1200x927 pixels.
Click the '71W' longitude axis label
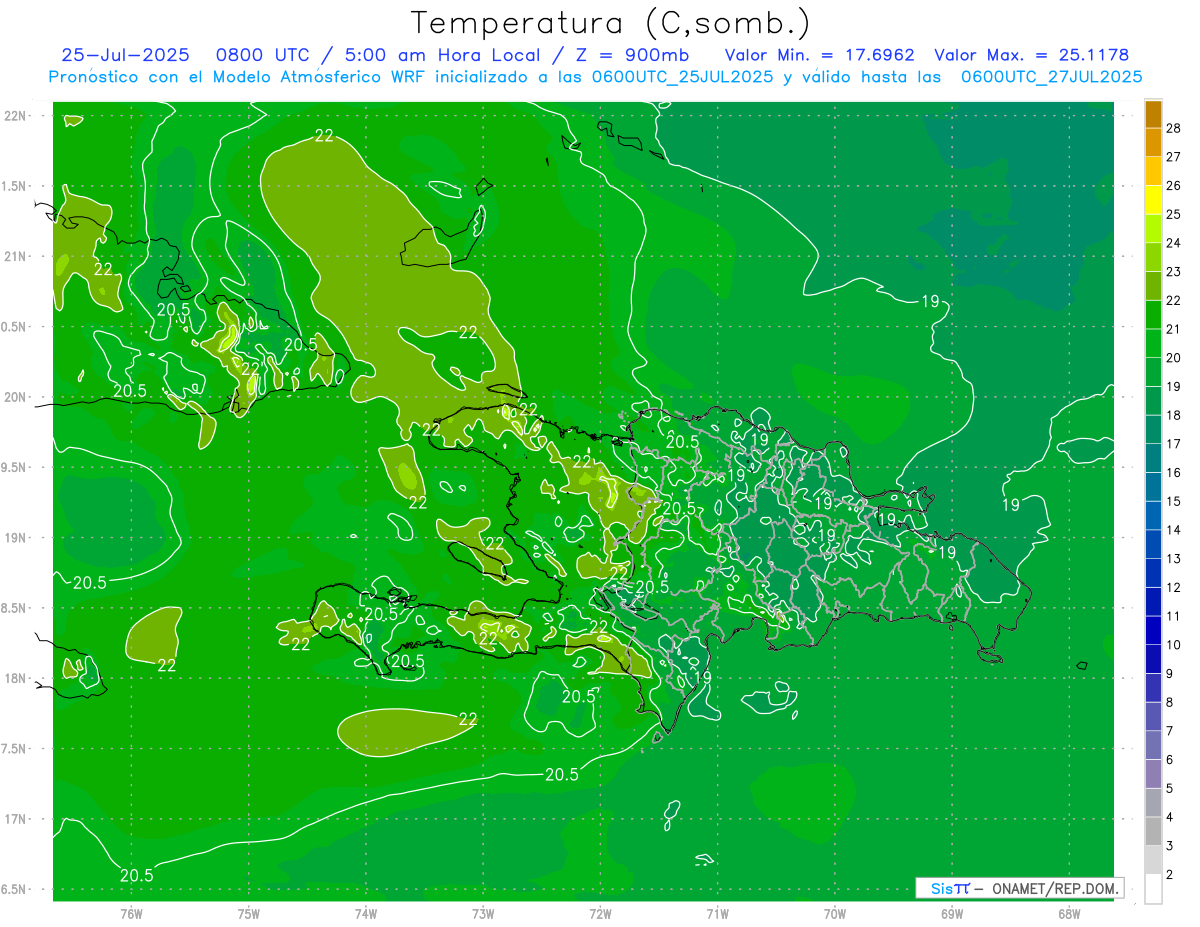[x=717, y=914]
